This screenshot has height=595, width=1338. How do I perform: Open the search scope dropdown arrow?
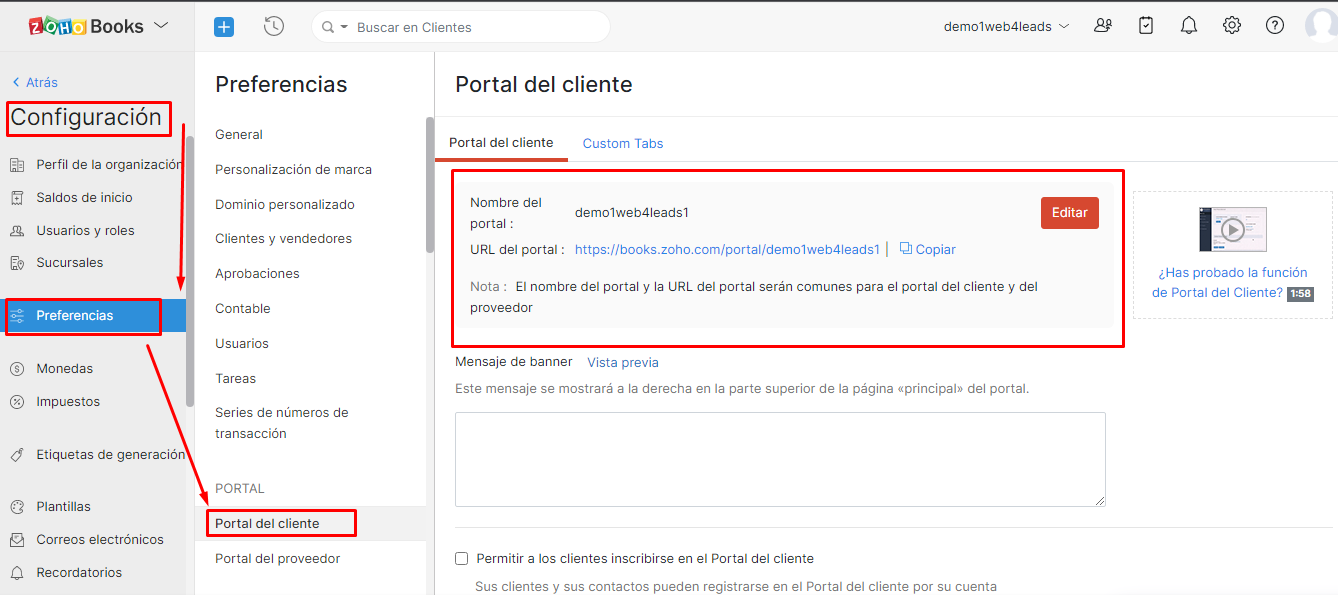[x=345, y=28]
